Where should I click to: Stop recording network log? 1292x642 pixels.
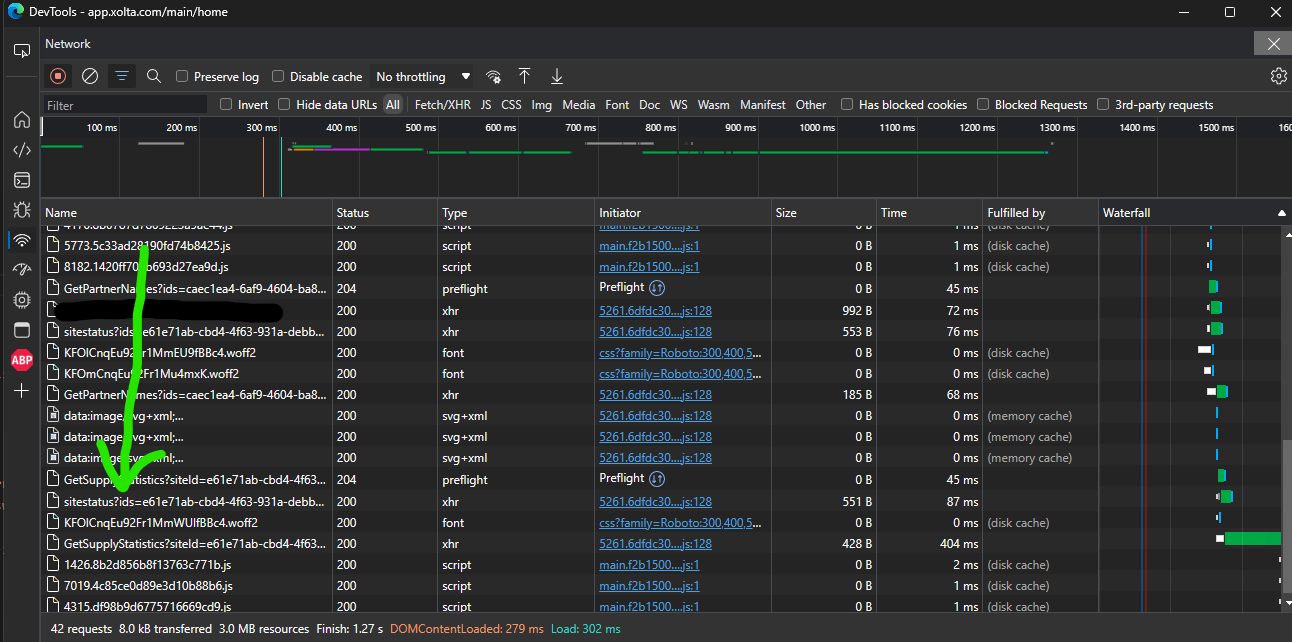(58, 76)
